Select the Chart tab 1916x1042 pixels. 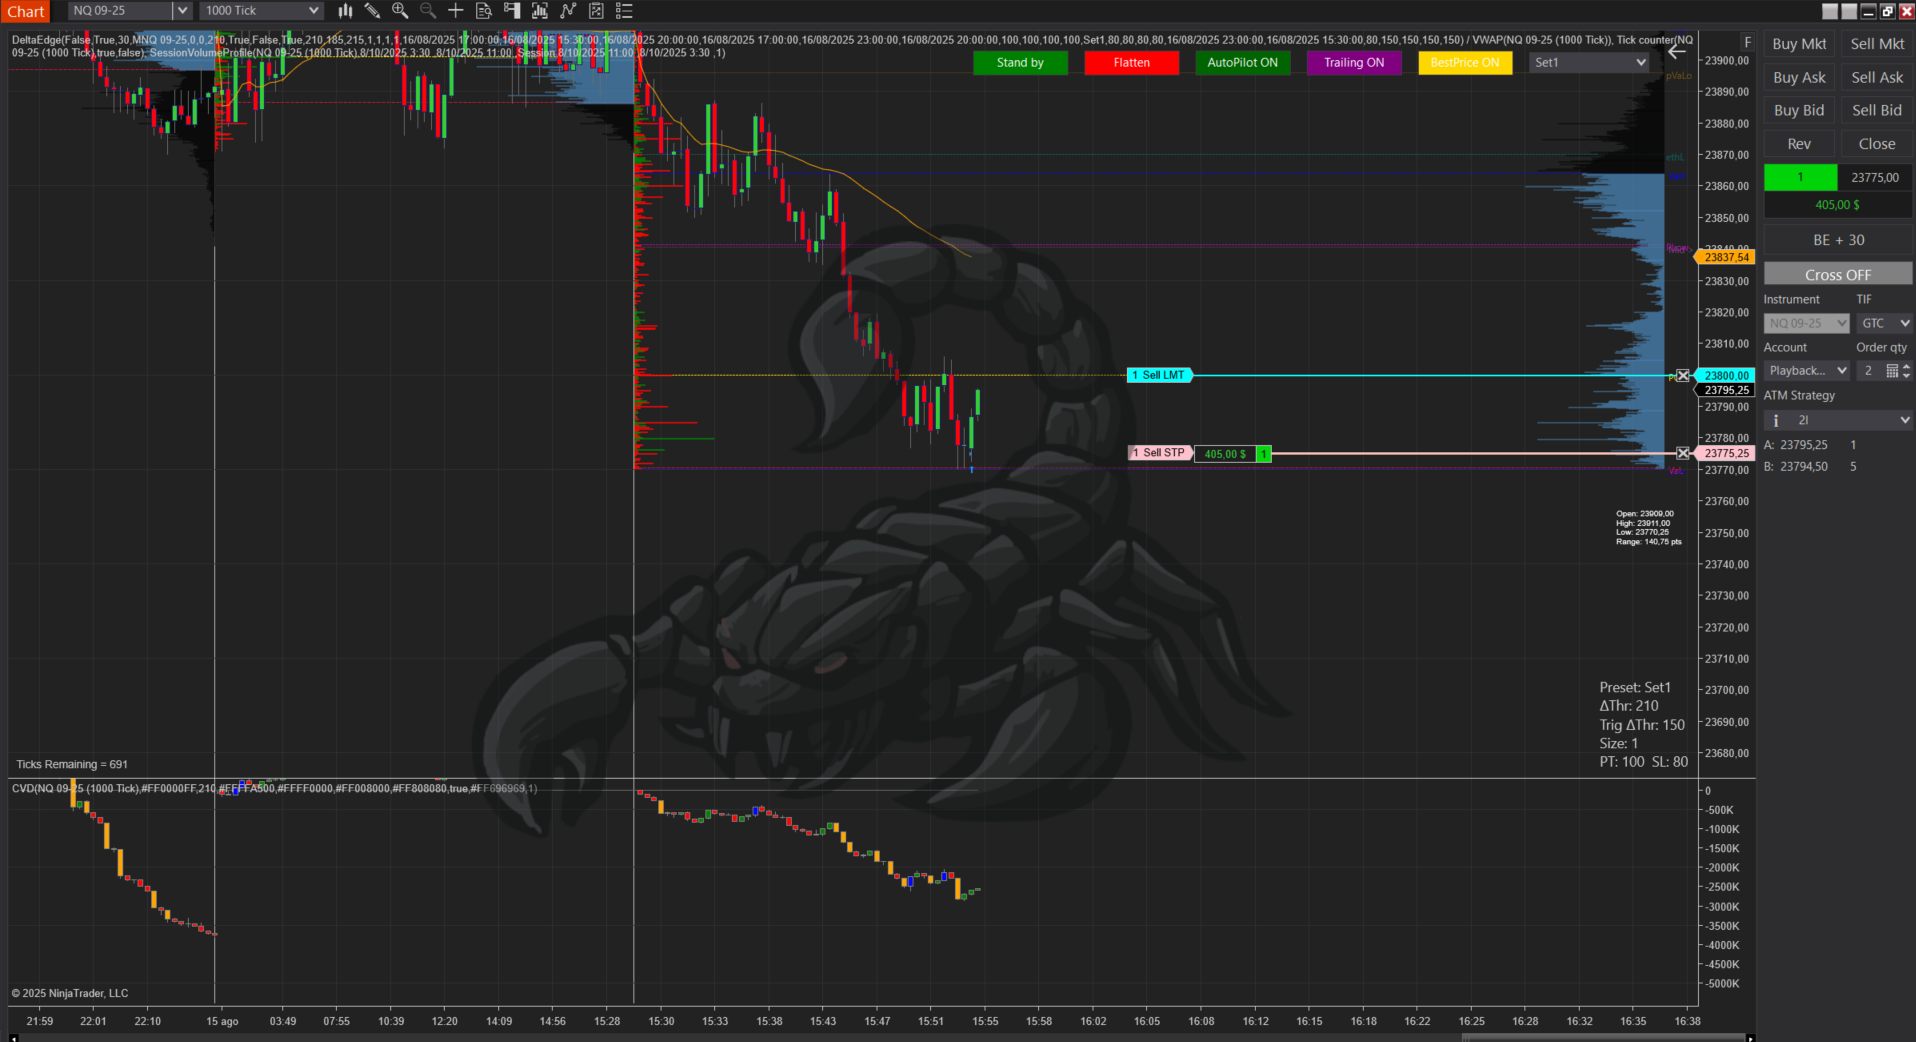pyautogui.click(x=26, y=12)
